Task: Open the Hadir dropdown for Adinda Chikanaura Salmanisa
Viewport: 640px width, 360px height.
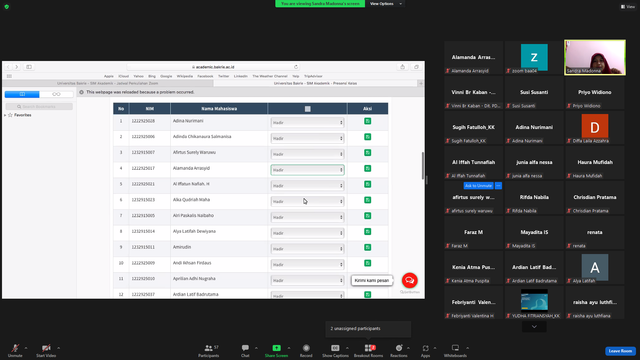Action: (307, 138)
